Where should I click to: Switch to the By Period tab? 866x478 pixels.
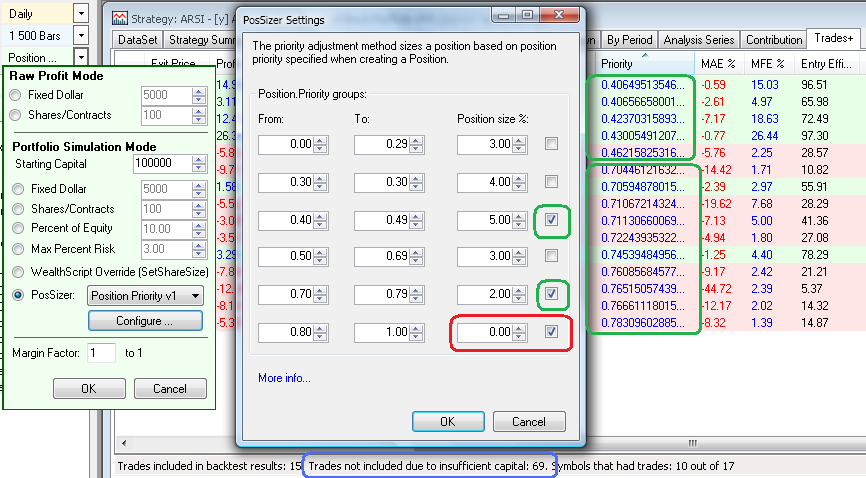[x=629, y=40]
